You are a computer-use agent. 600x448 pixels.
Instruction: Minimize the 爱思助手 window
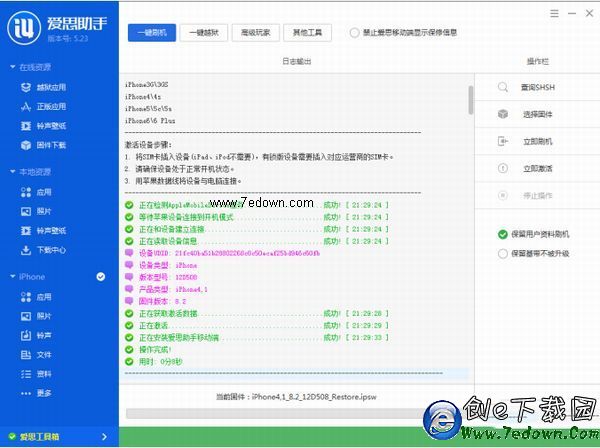coord(572,14)
